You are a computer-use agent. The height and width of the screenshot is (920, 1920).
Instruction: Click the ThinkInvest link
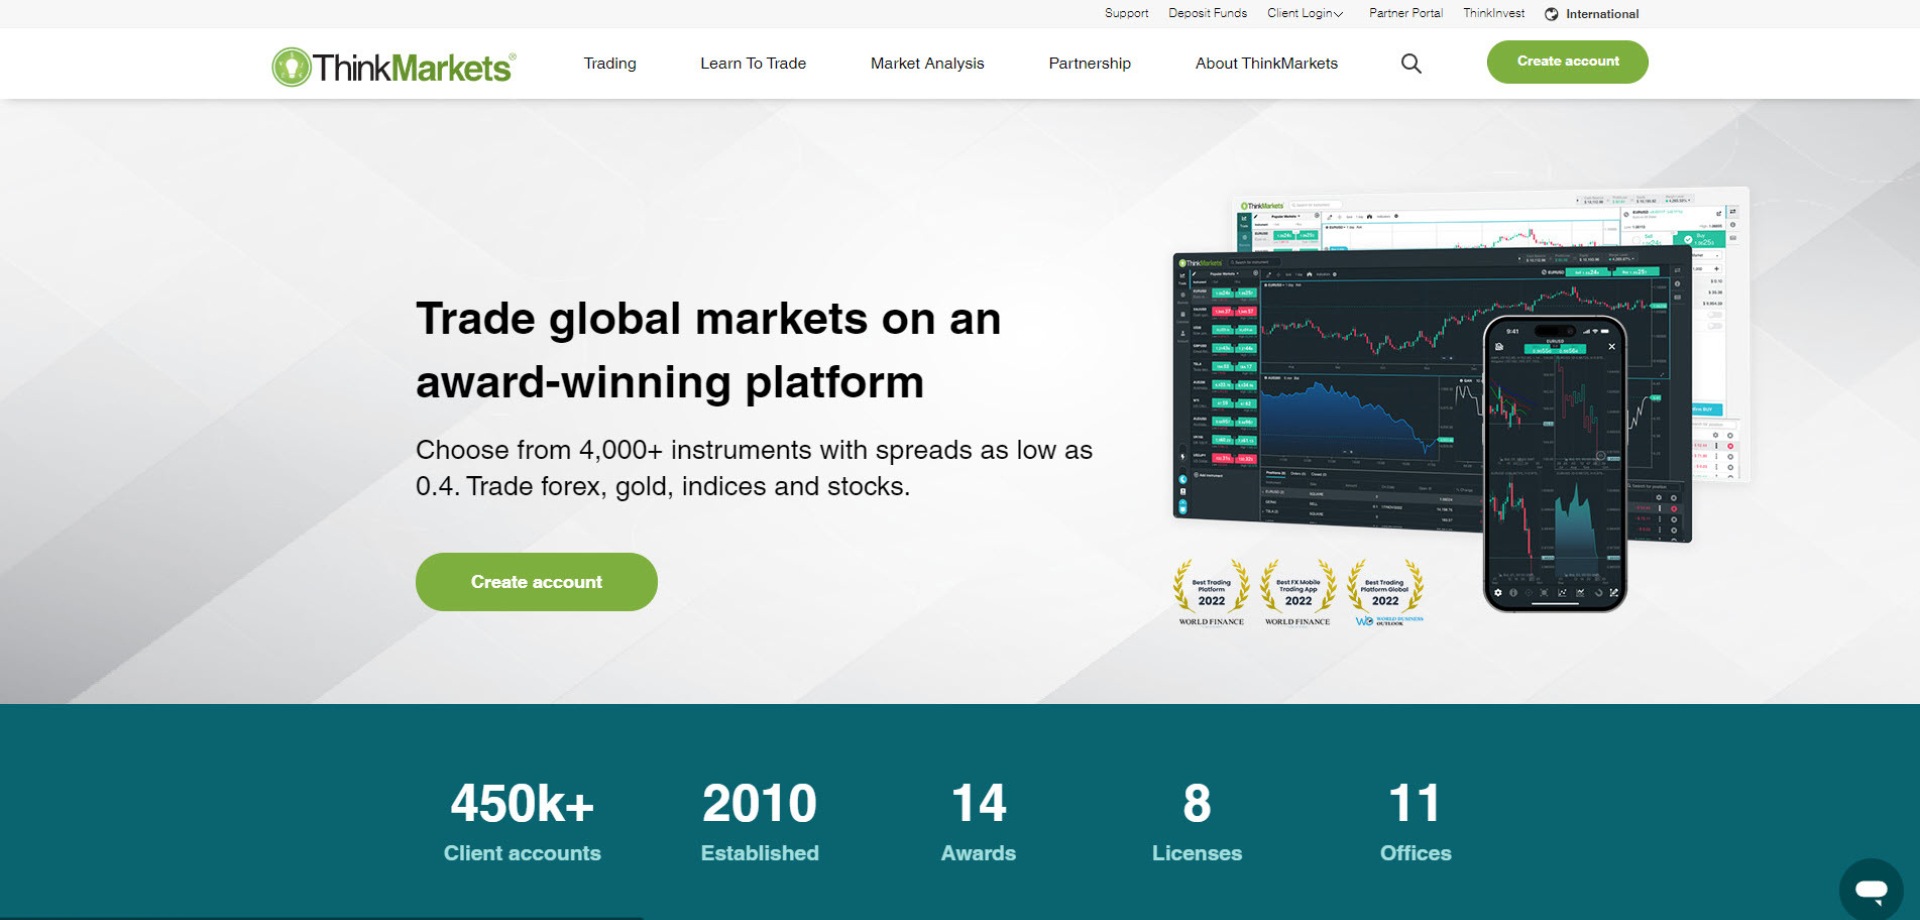point(1492,13)
